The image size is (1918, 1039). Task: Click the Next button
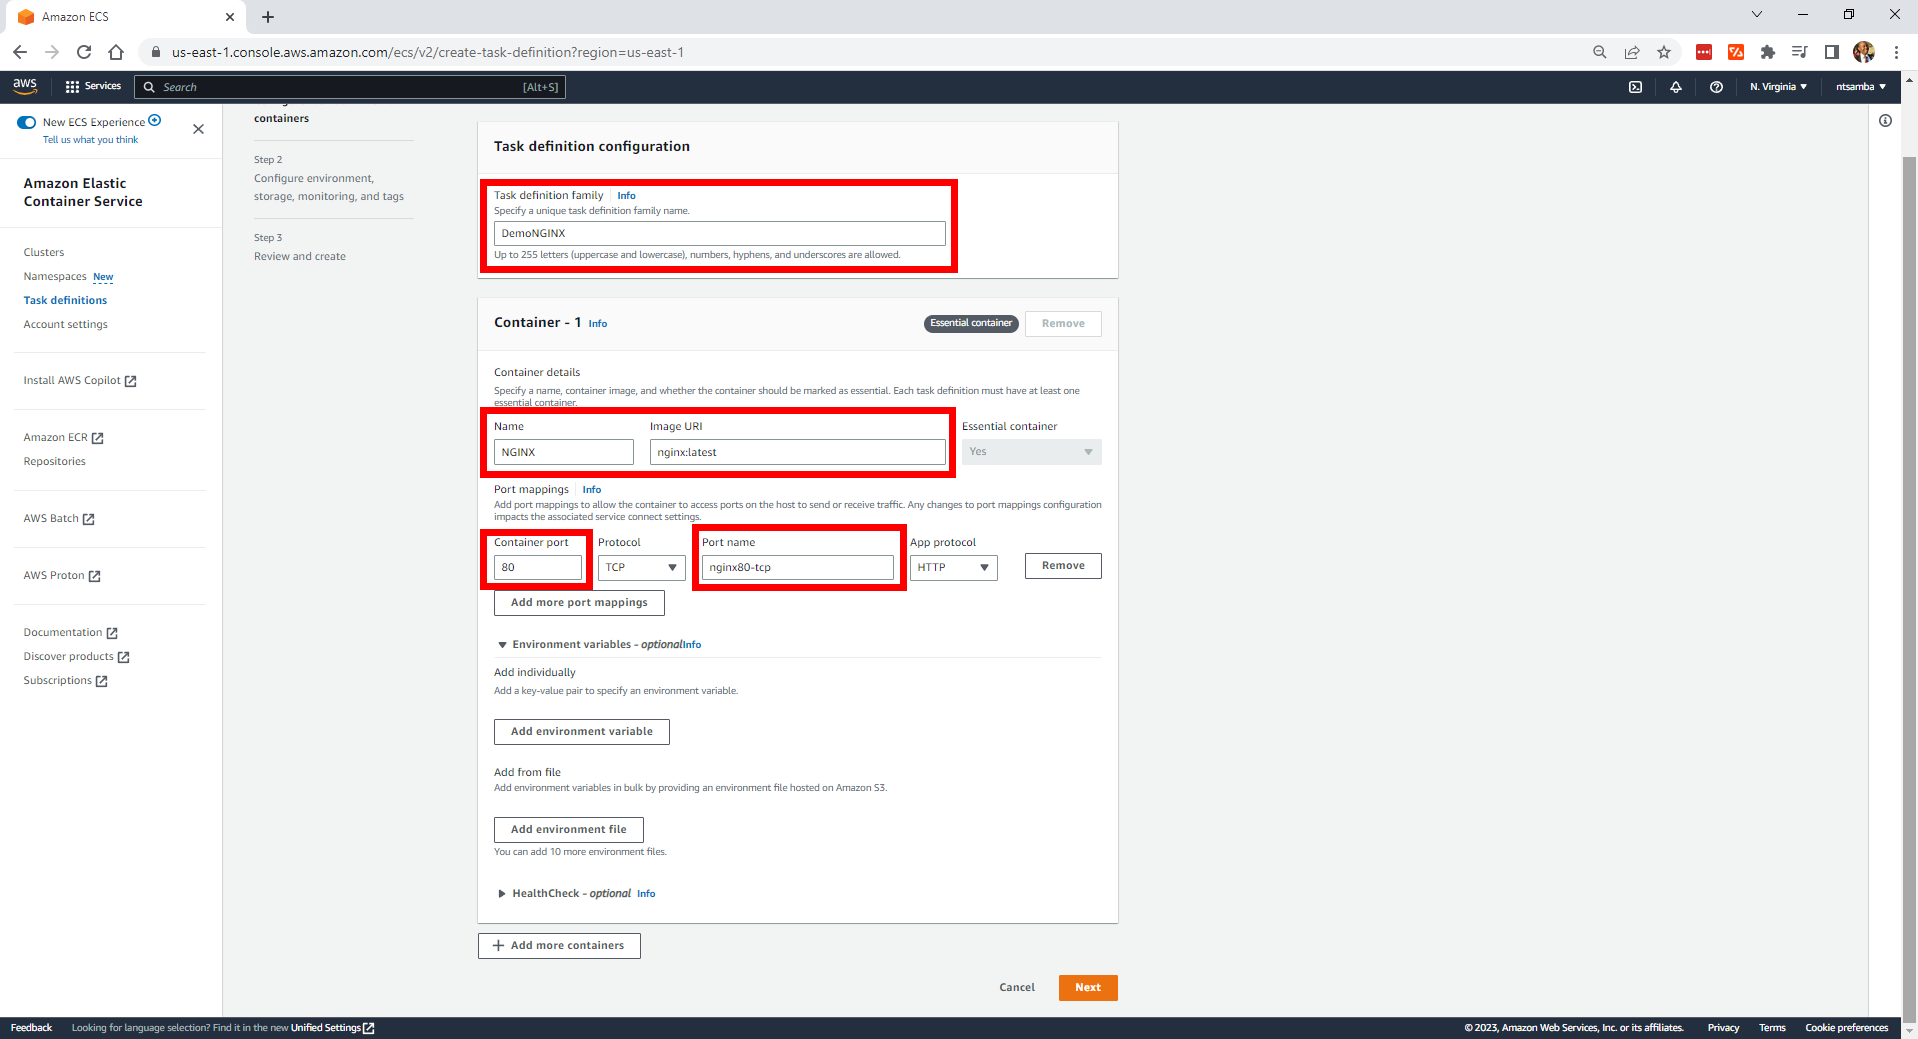1088,988
